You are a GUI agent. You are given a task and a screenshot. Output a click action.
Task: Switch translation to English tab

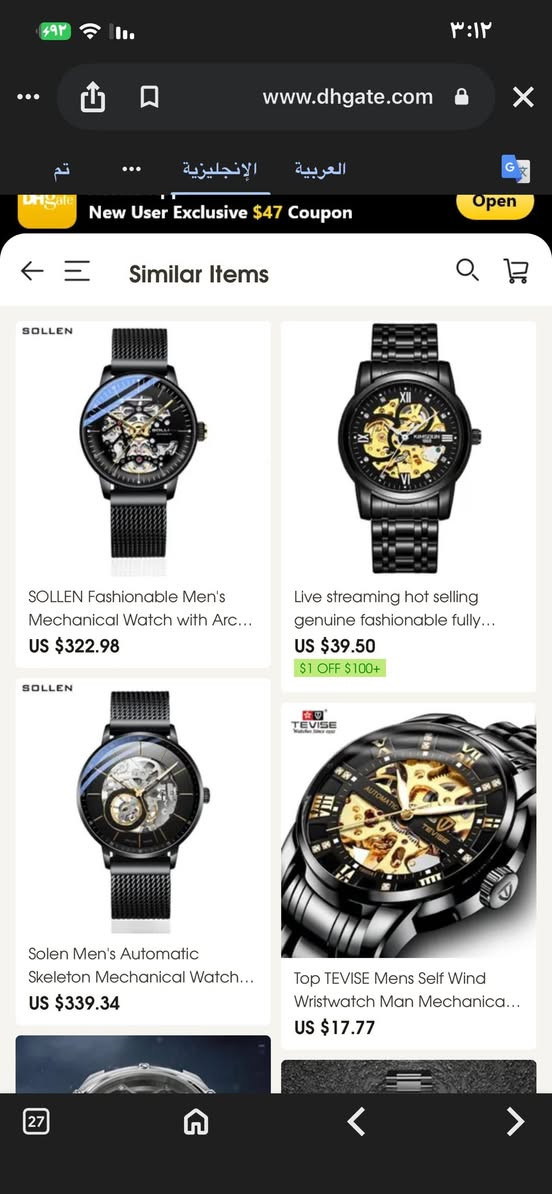[x=219, y=168]
